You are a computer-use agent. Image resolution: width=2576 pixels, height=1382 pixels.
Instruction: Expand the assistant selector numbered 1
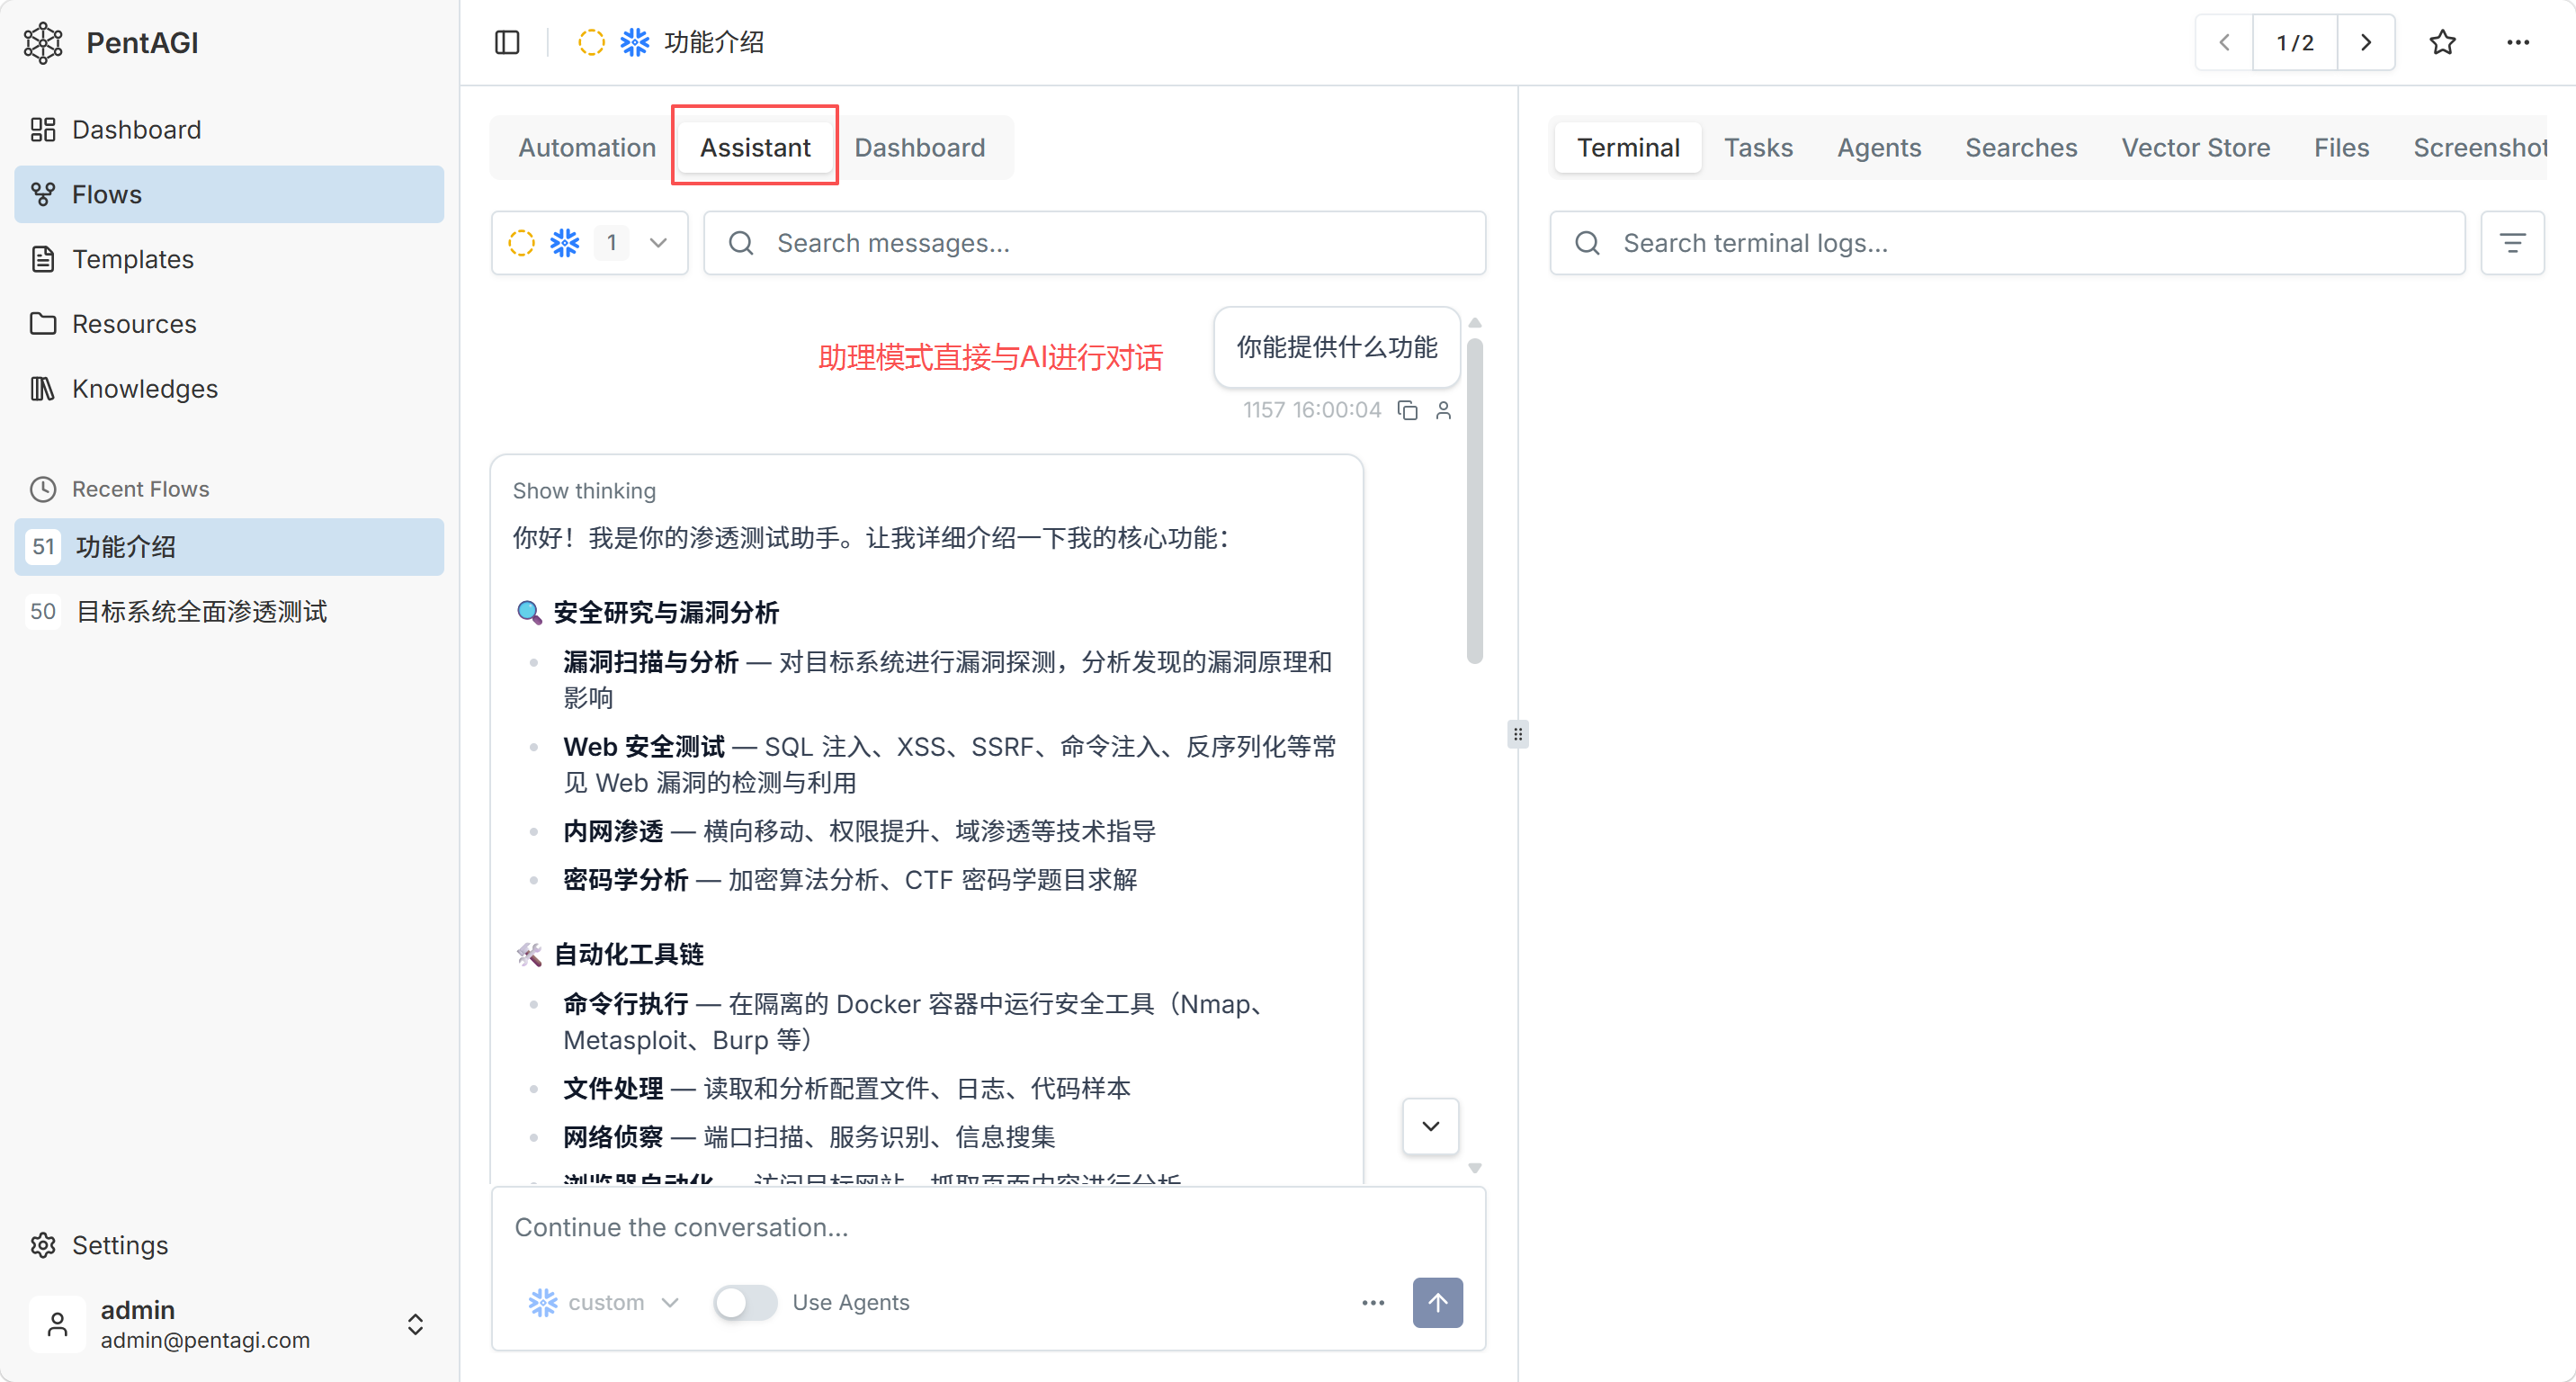pyautogui.click(x=590, y=243)
